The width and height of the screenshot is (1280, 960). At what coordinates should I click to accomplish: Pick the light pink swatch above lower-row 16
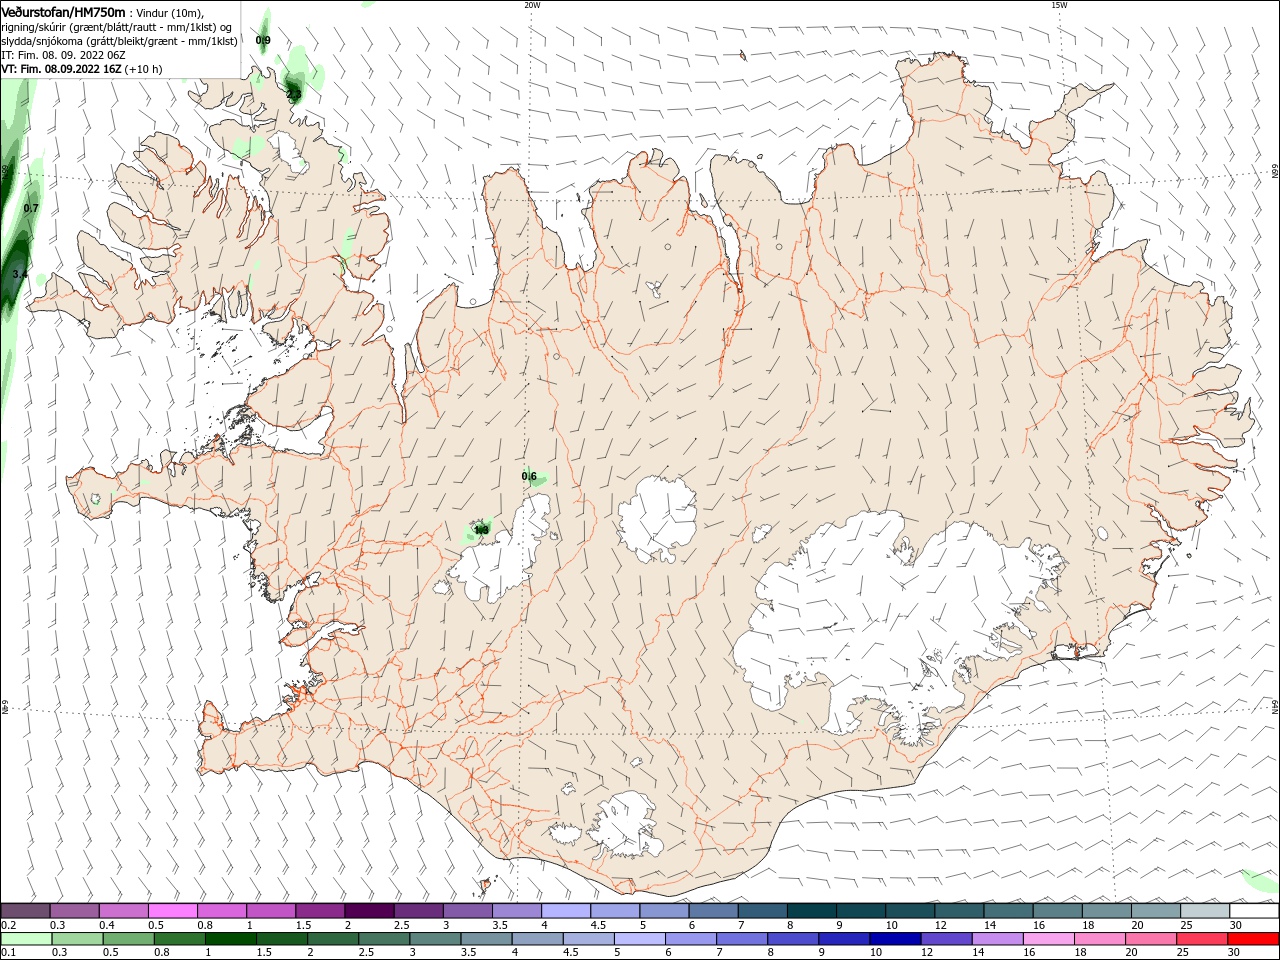(x=1049, y=939)
